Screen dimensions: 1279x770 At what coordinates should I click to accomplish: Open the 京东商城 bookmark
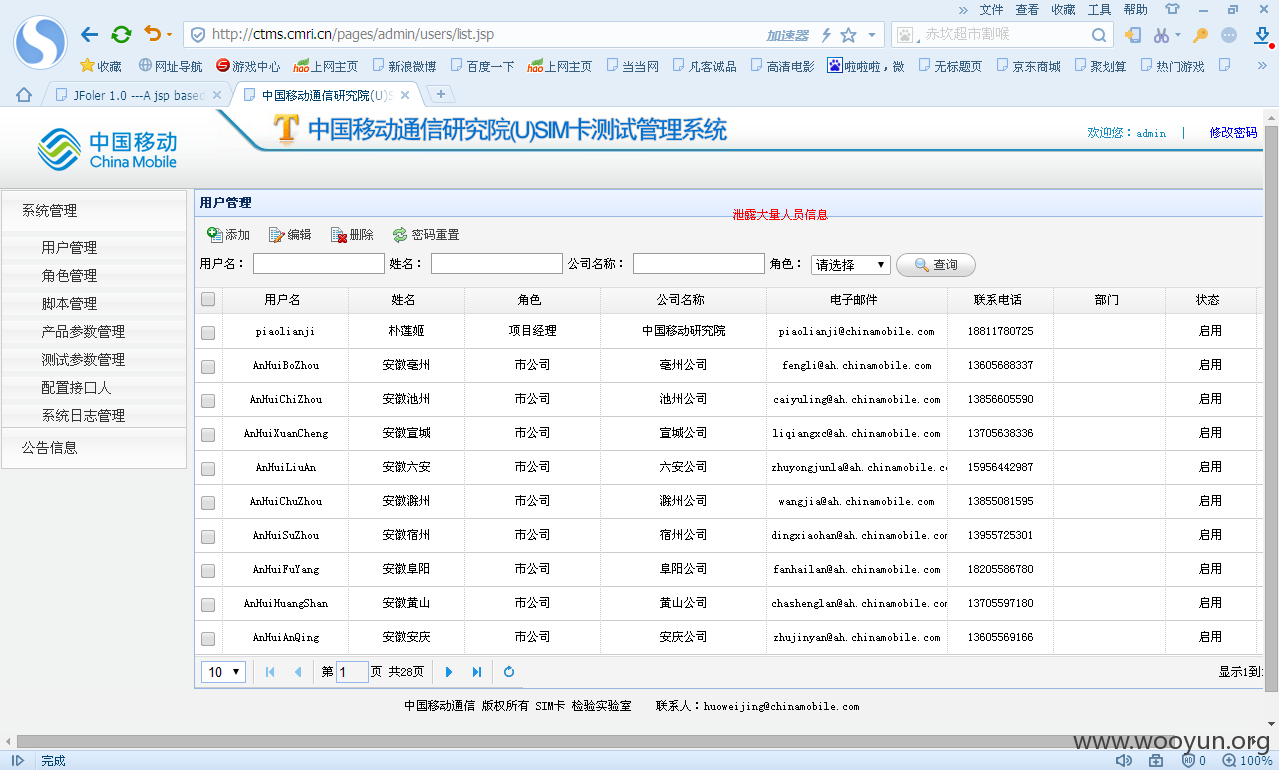pos(1028,66)
